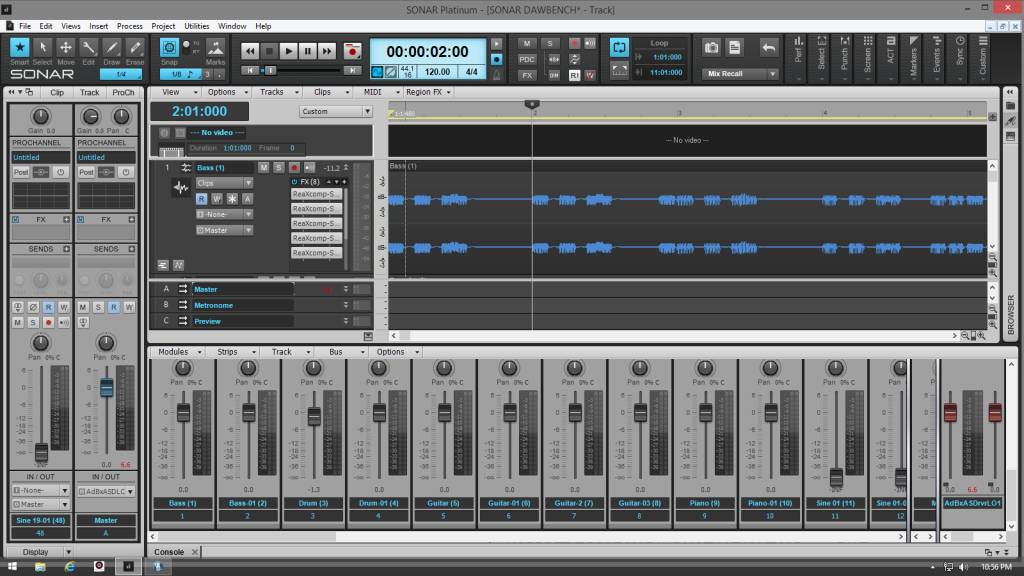The height and width of the screenshot is (576, 1024).
Task: Click the Rewind transport button
Action: tap(249, 51)
